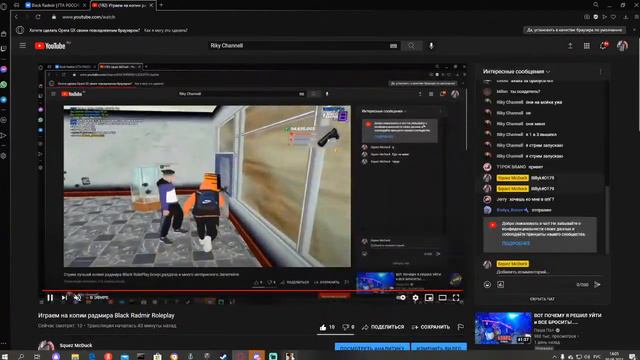Open the create video upload icon

point(570,46)
